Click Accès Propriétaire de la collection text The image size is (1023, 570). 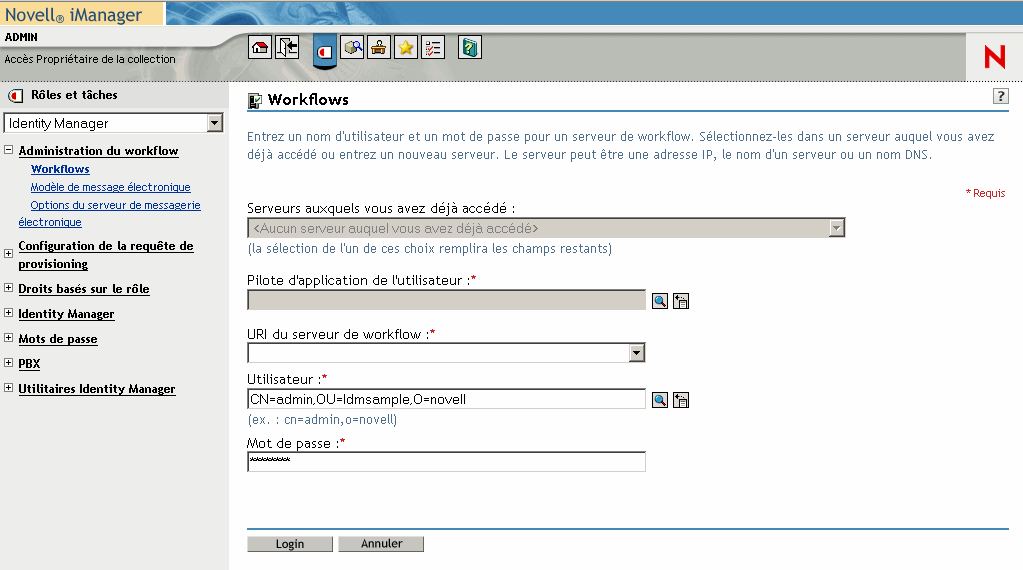click(90, 59)
